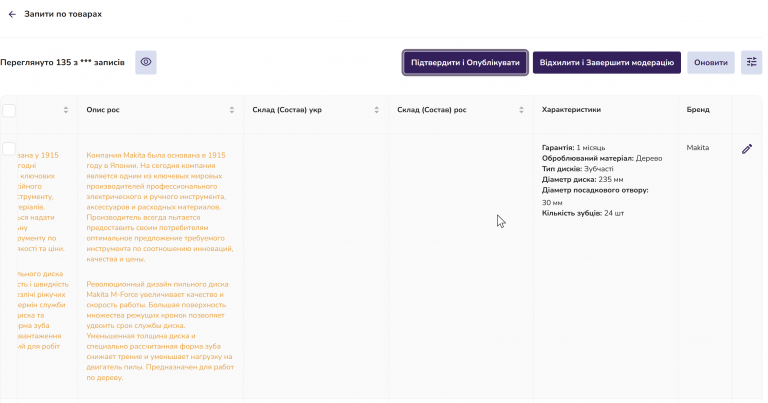The width and height of the screenshot is (768, 403).
Task: Click Відхилити і Завершити модерацію button
Action: tap(607, 63)
